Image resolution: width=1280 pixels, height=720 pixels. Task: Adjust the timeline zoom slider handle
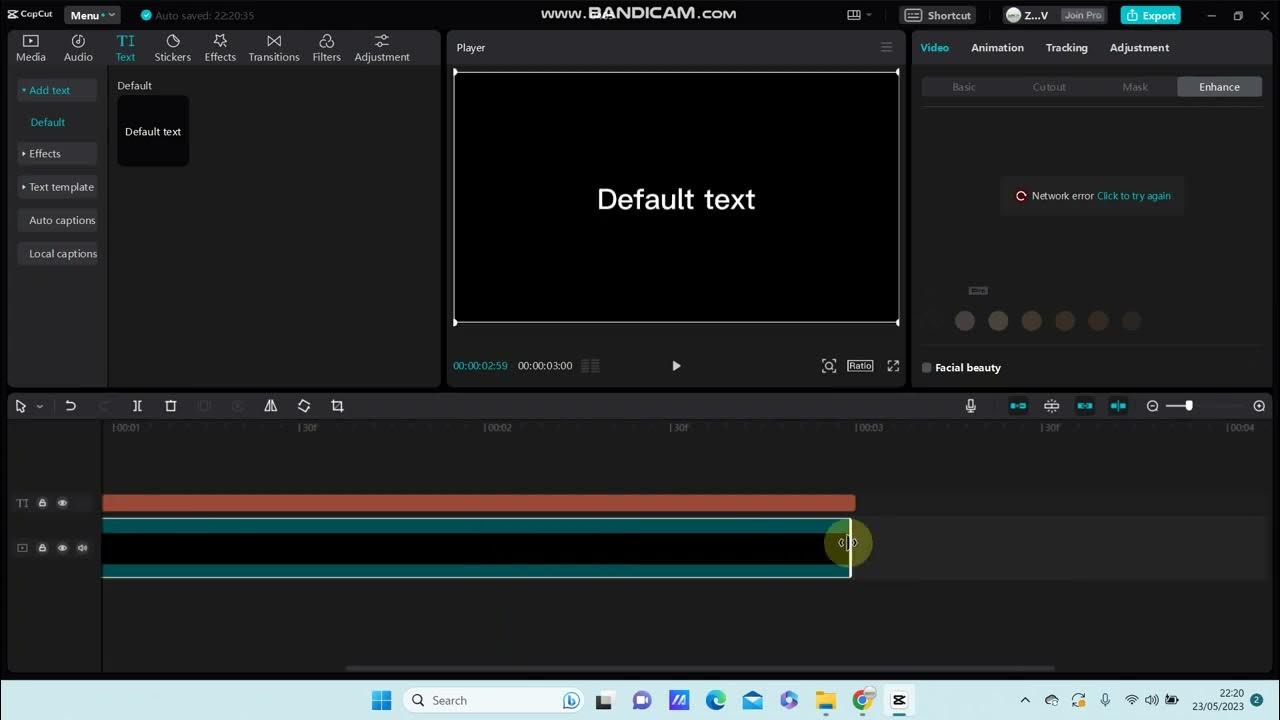(x=1188, y=406)
